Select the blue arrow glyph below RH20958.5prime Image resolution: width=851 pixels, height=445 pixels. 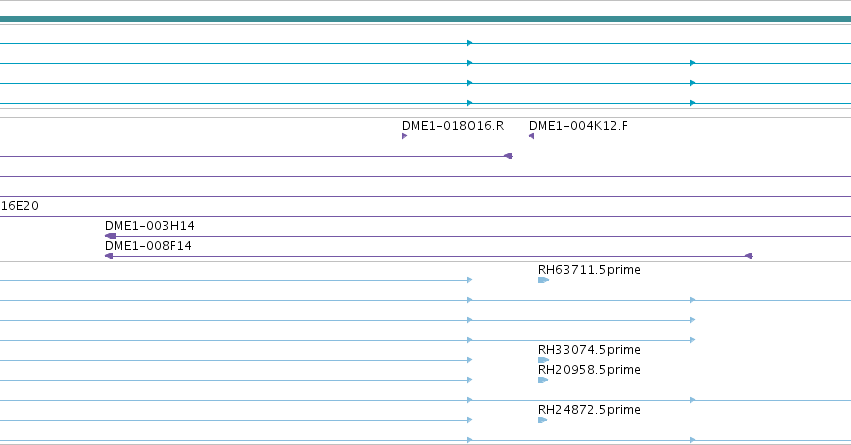click(543, 380)
